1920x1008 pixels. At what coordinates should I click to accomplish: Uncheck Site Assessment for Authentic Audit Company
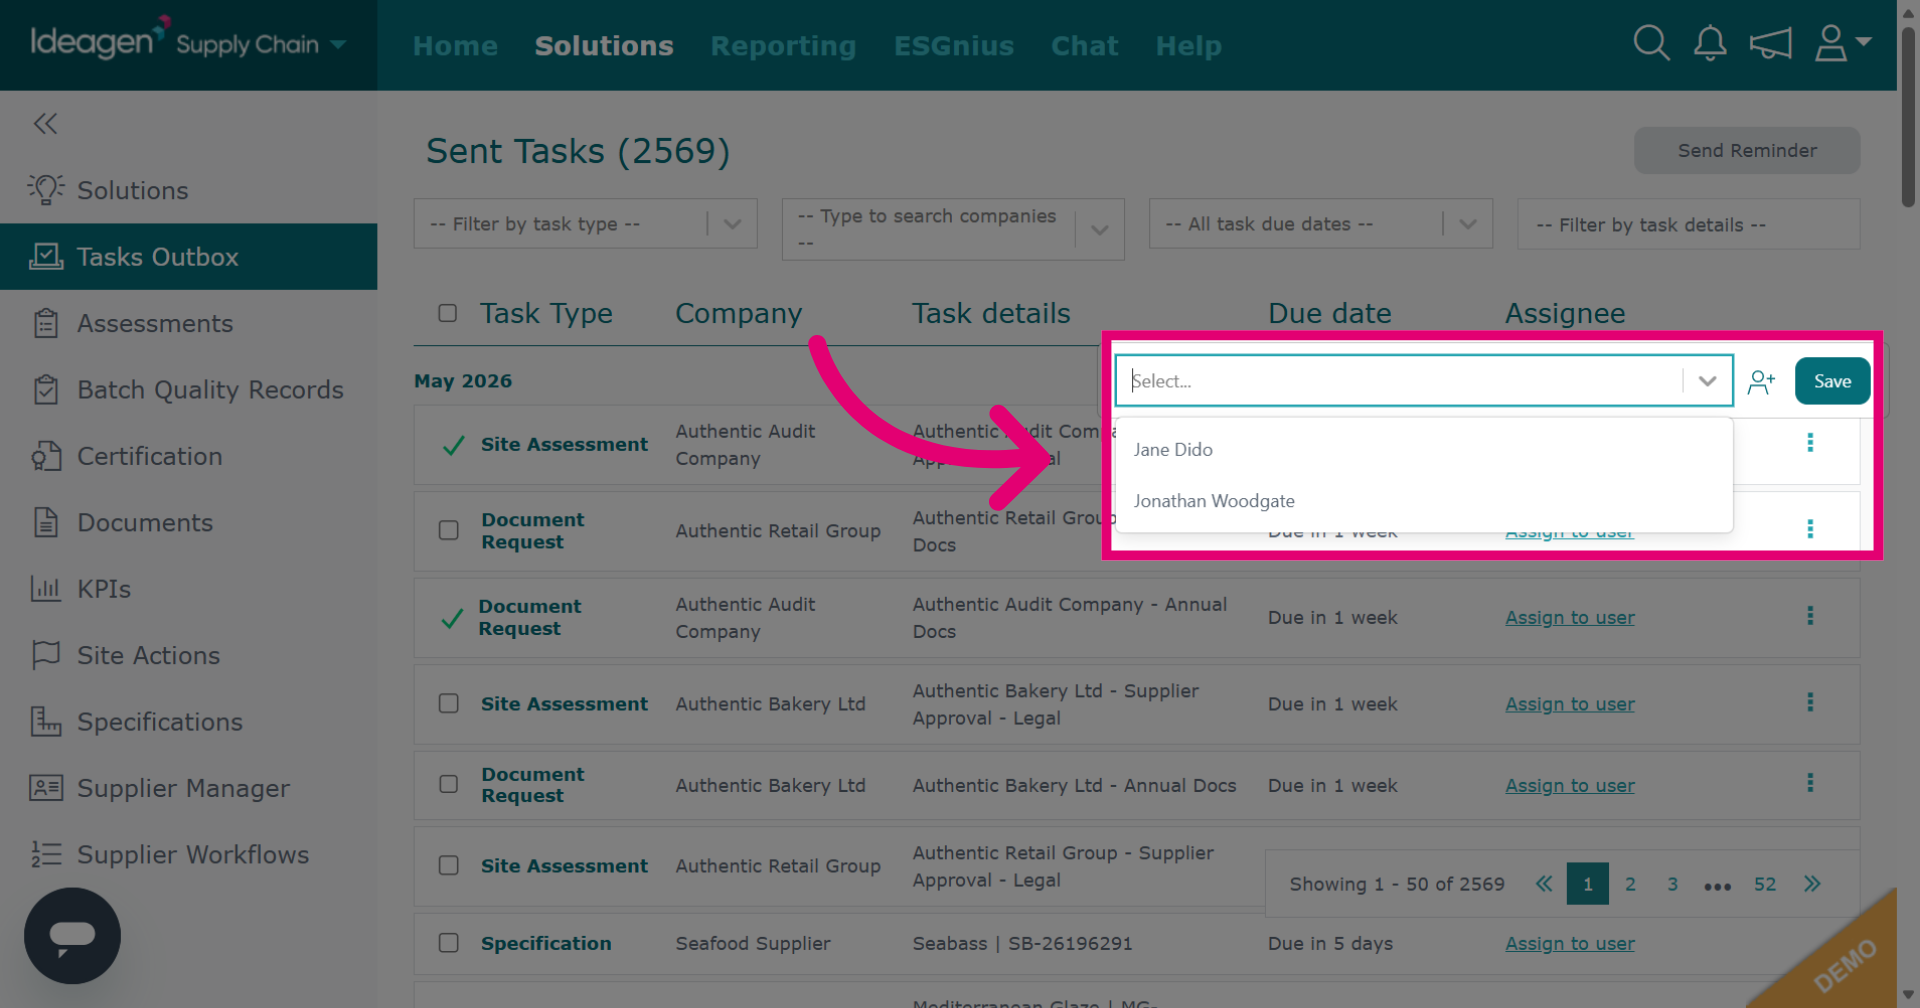(x=453, y=445)
